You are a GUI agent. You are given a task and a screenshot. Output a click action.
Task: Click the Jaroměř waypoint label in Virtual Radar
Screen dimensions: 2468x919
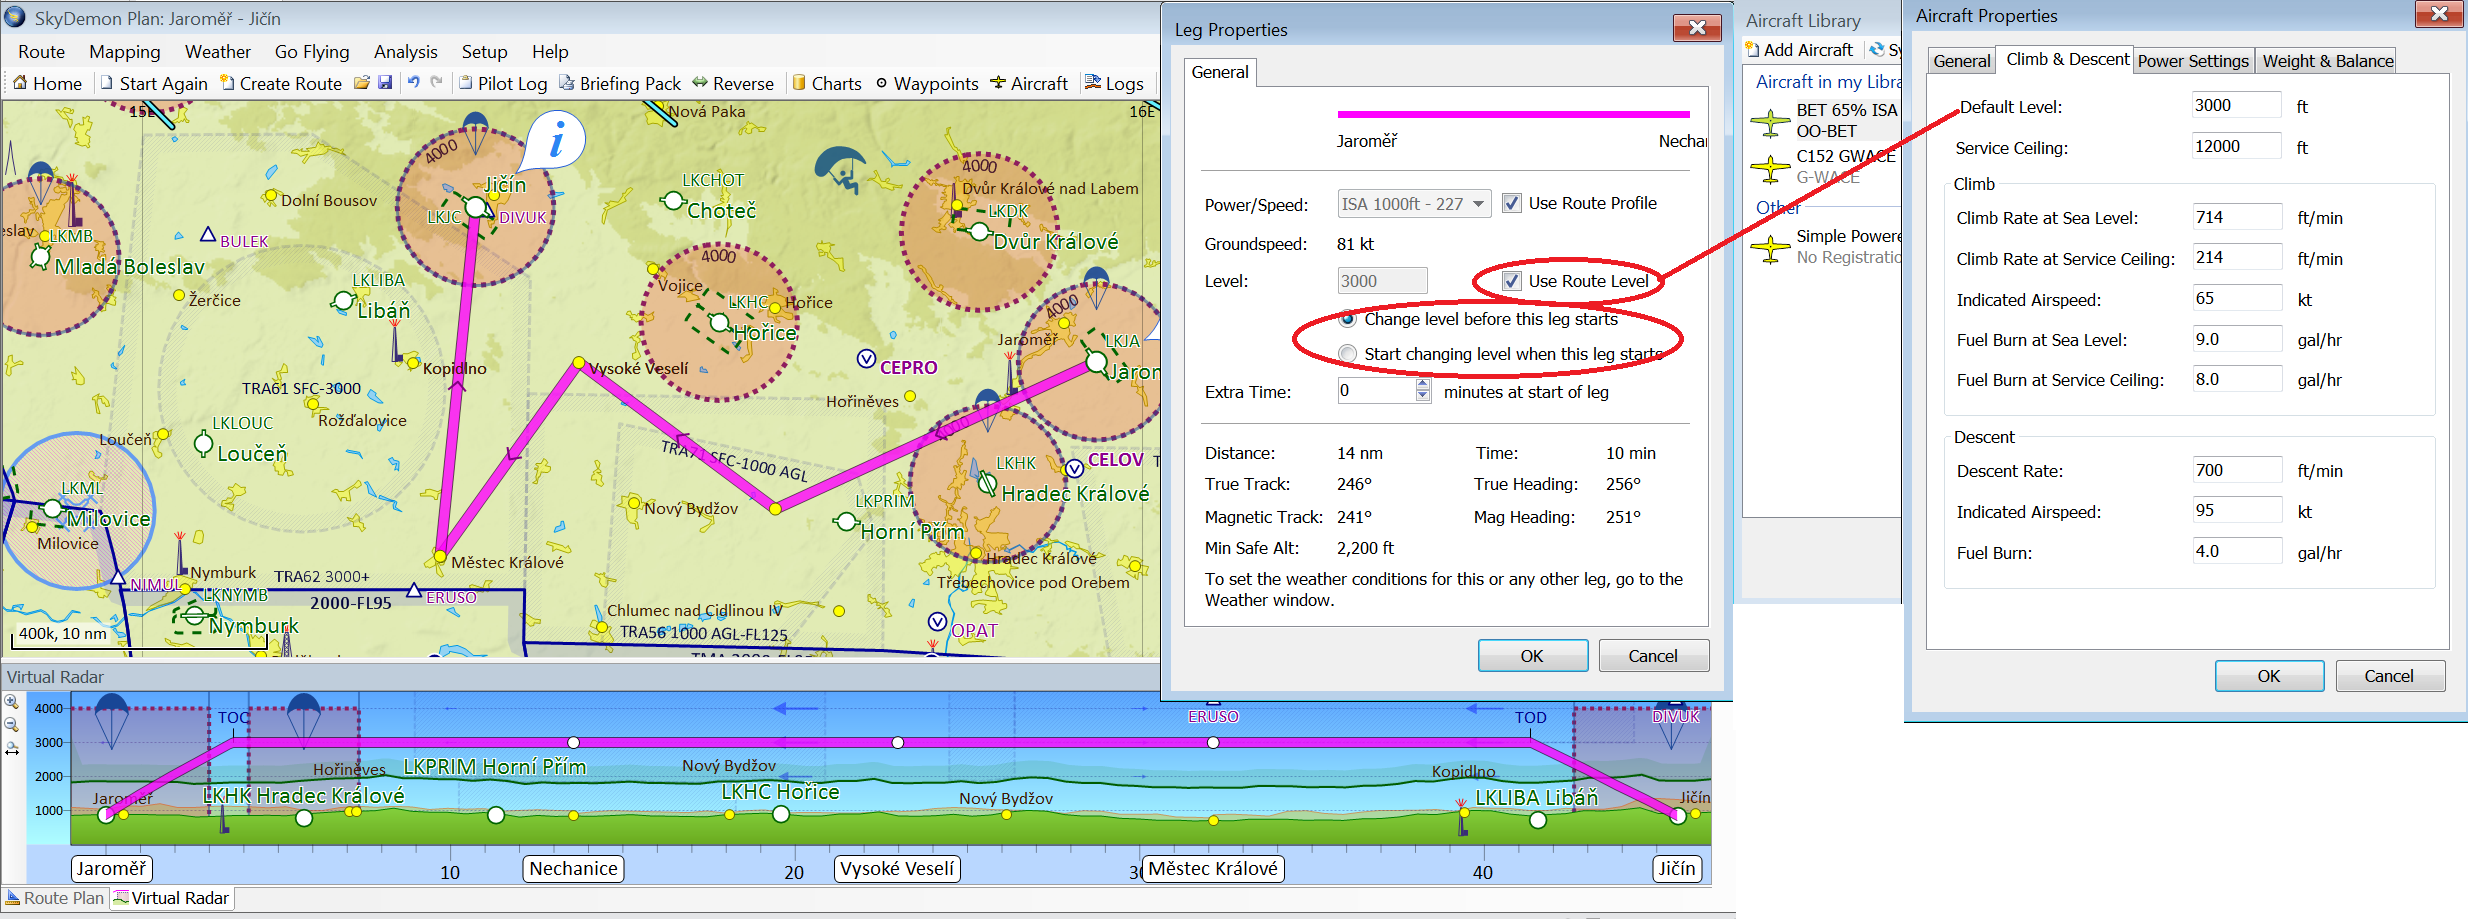point(112,869)
